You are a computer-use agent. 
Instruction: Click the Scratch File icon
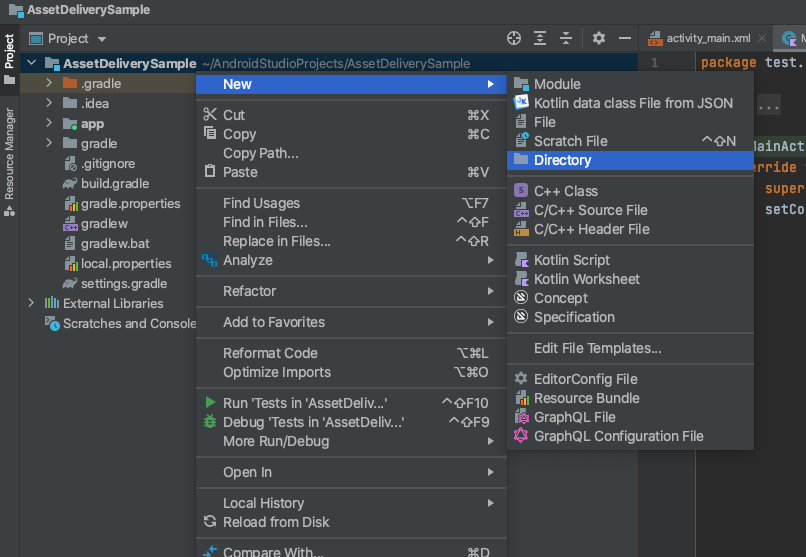coord(521,140)
